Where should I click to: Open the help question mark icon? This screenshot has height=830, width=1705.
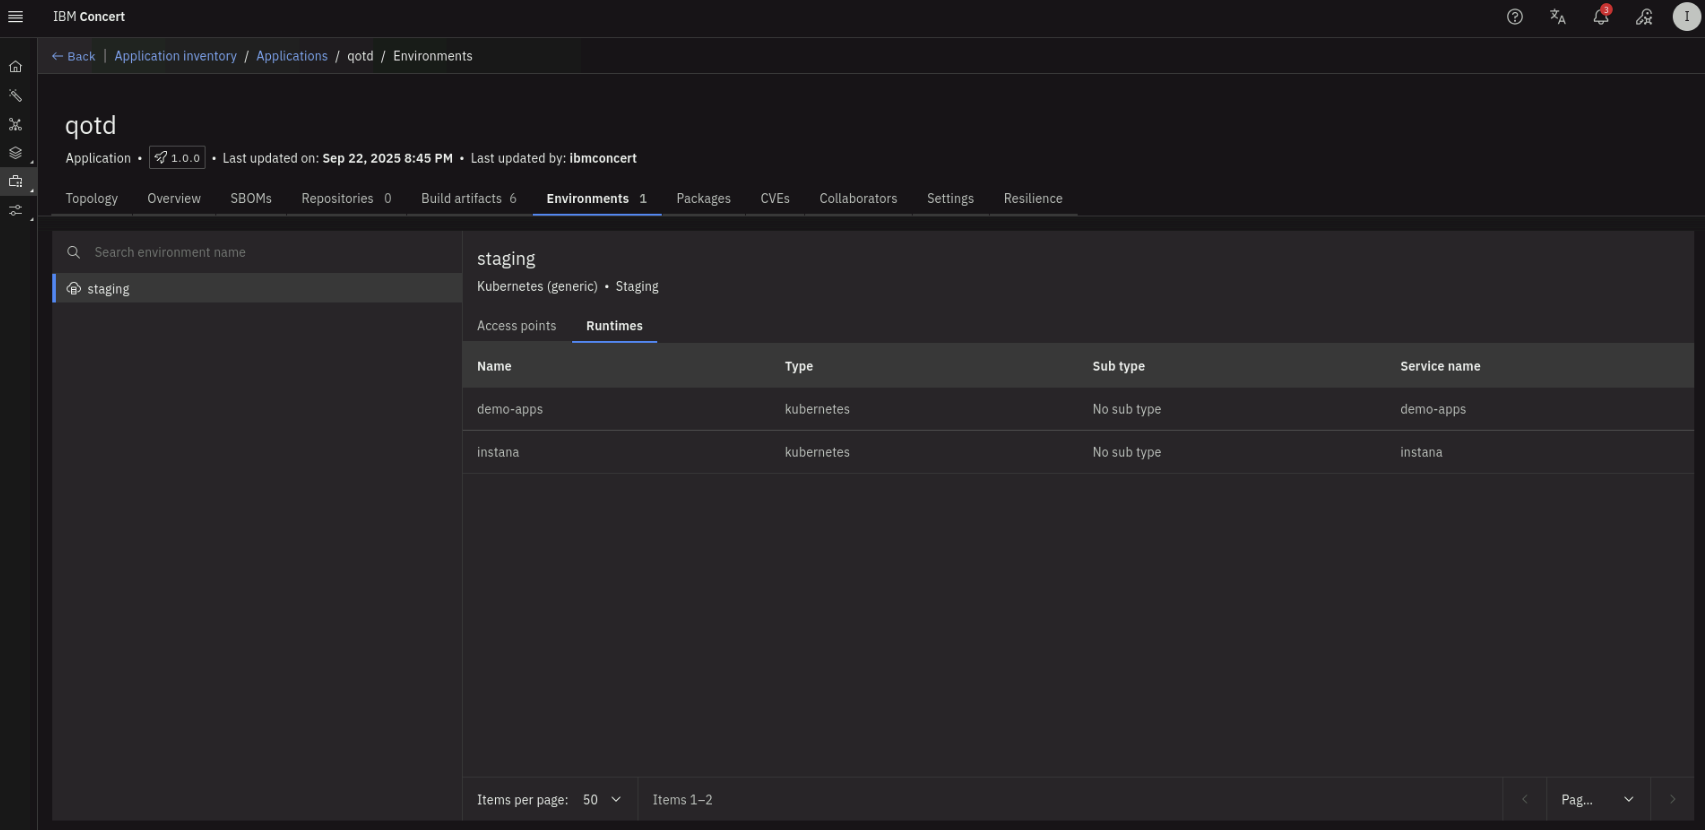(1514, 17)
